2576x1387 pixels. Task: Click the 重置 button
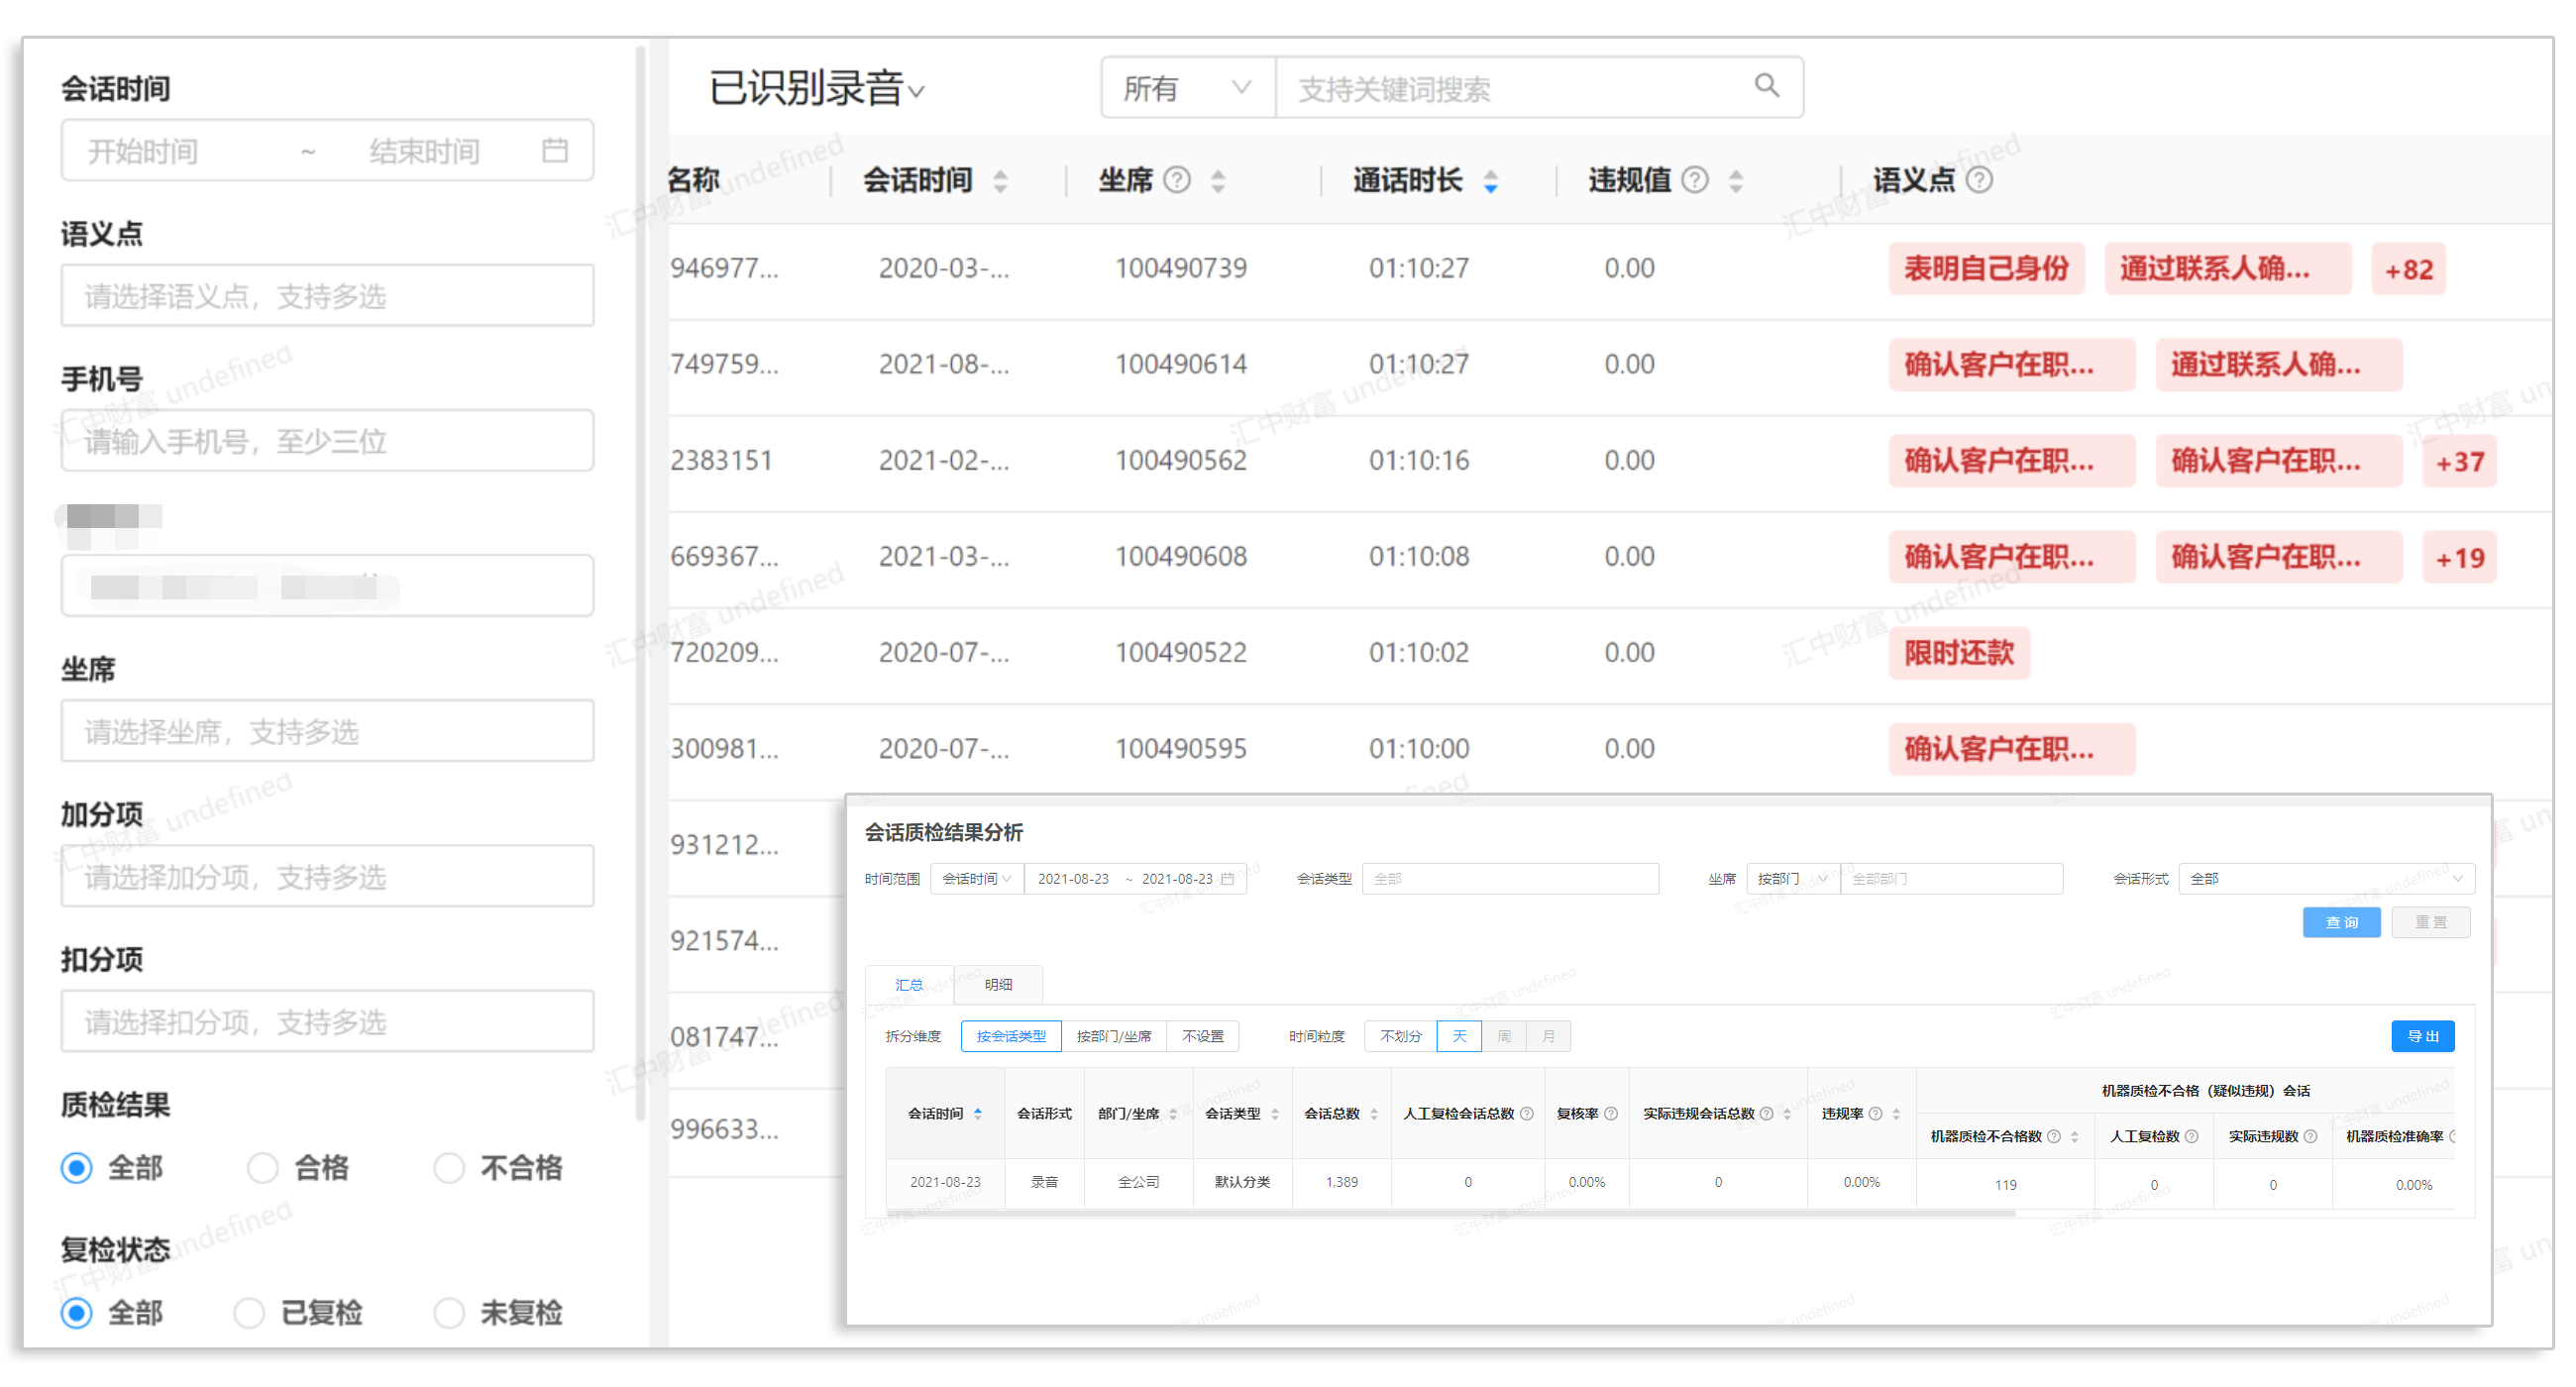[x=2431, y=922]
